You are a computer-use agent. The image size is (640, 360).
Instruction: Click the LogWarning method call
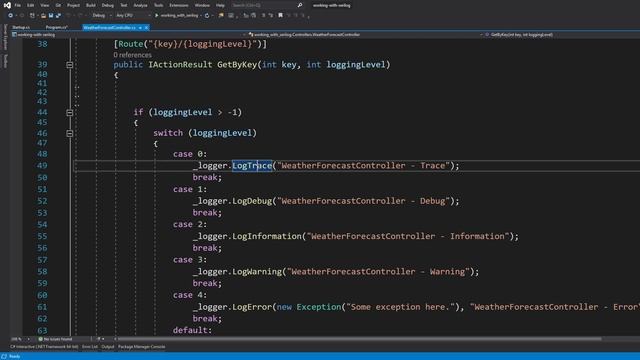point(257,272)
